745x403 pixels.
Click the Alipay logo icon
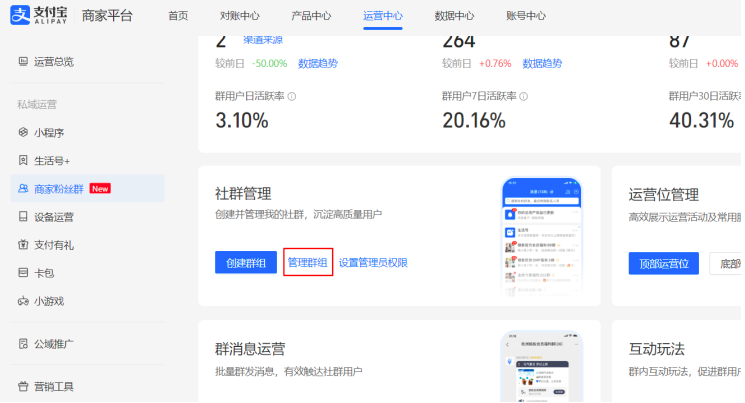(22, 16)
